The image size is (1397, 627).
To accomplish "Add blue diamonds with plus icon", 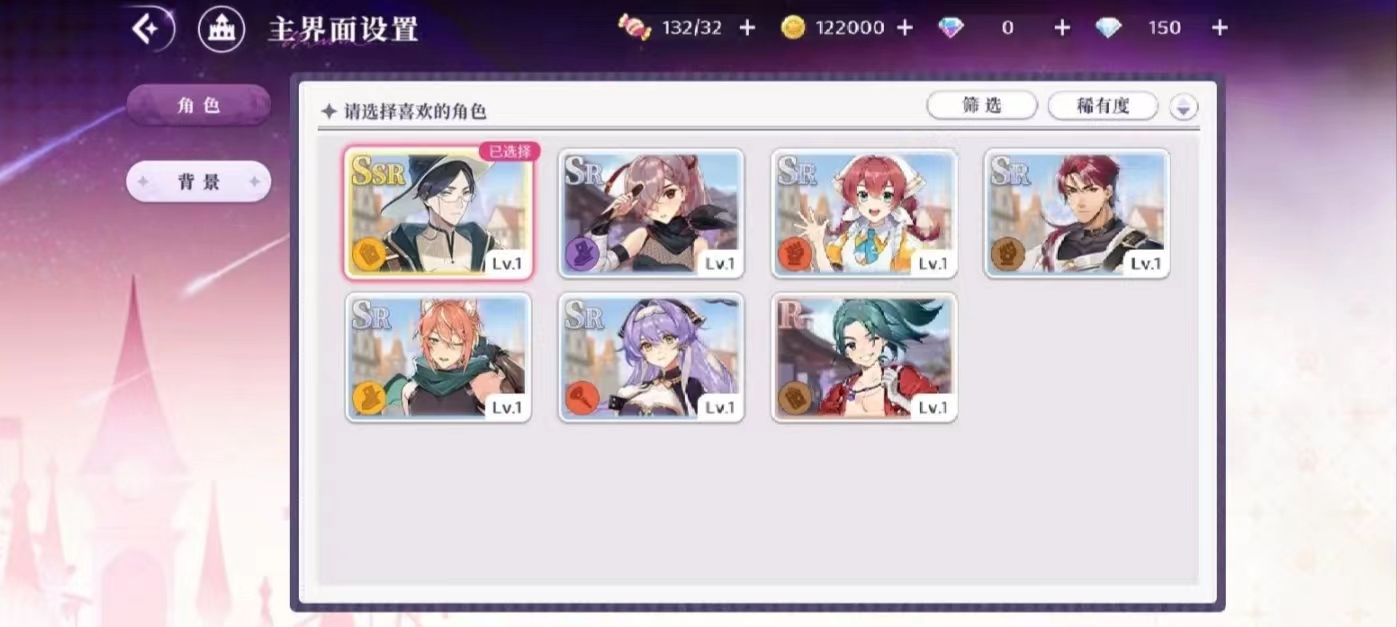I will coord(1220,28).
